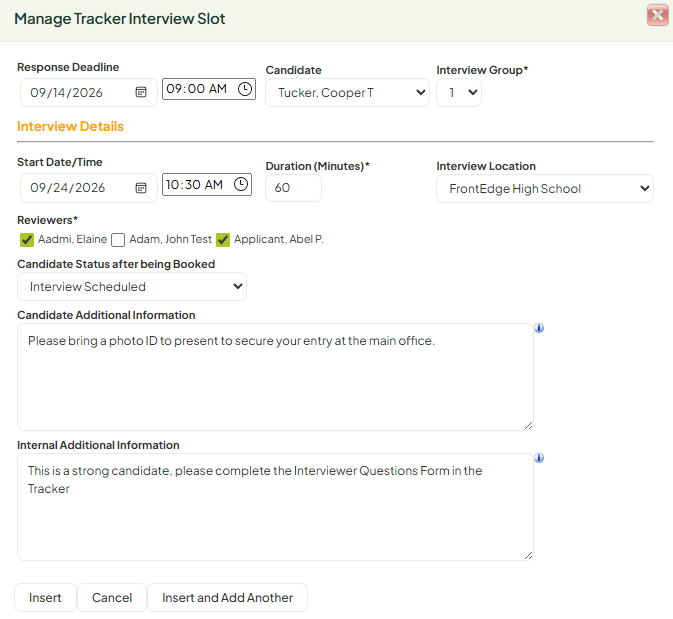The height and width of the screenshot is (619, 673).
Task: Open clock picker for 10:30 AM start time
Action: (241, 184)
